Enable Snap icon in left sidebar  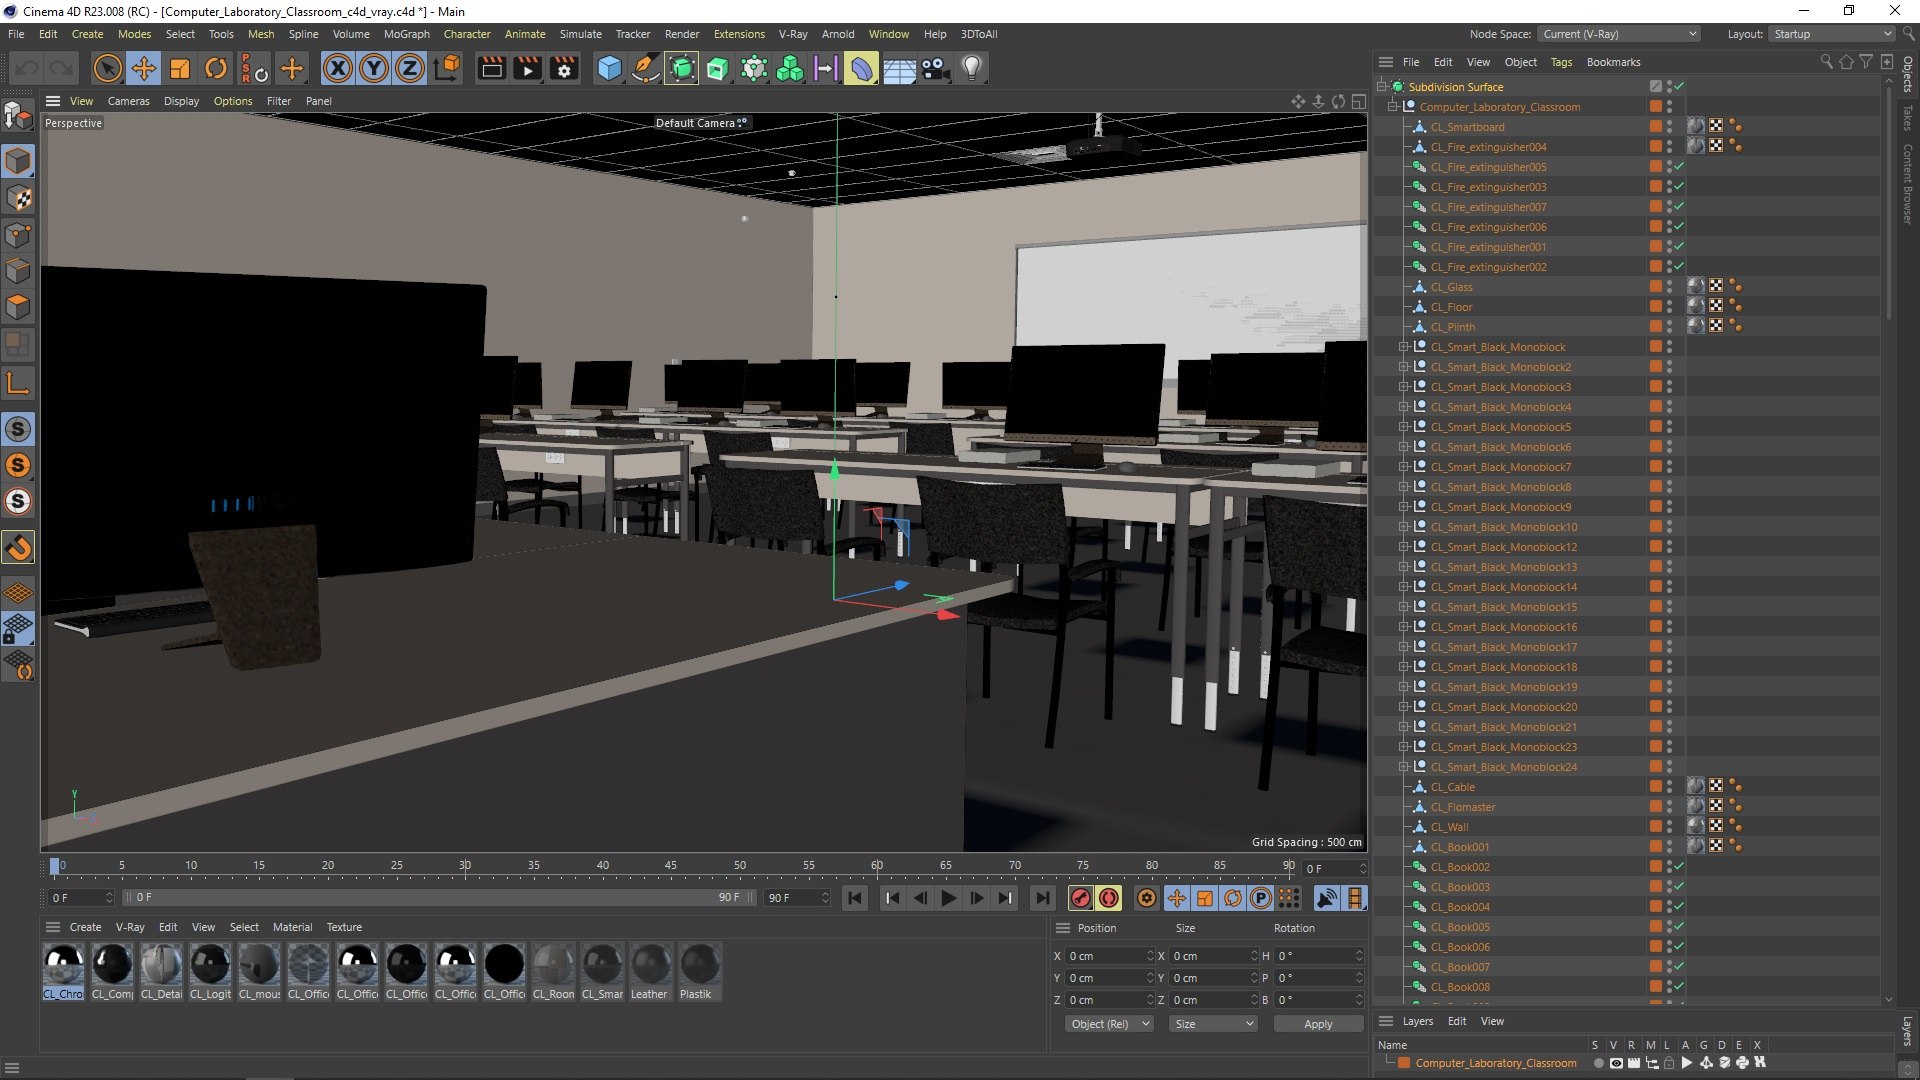(x=18, y=547)
